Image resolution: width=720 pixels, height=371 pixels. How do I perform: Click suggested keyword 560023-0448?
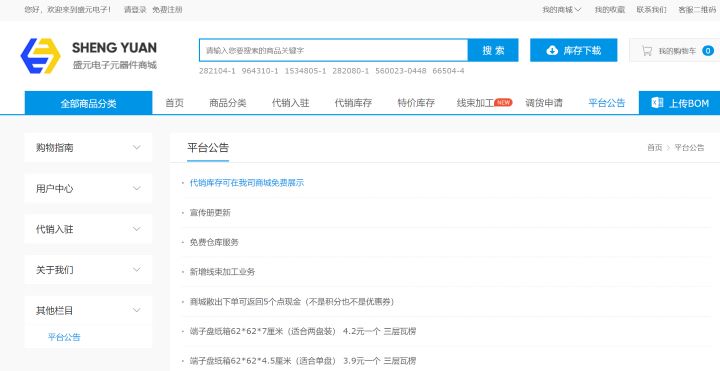(401, 71)
